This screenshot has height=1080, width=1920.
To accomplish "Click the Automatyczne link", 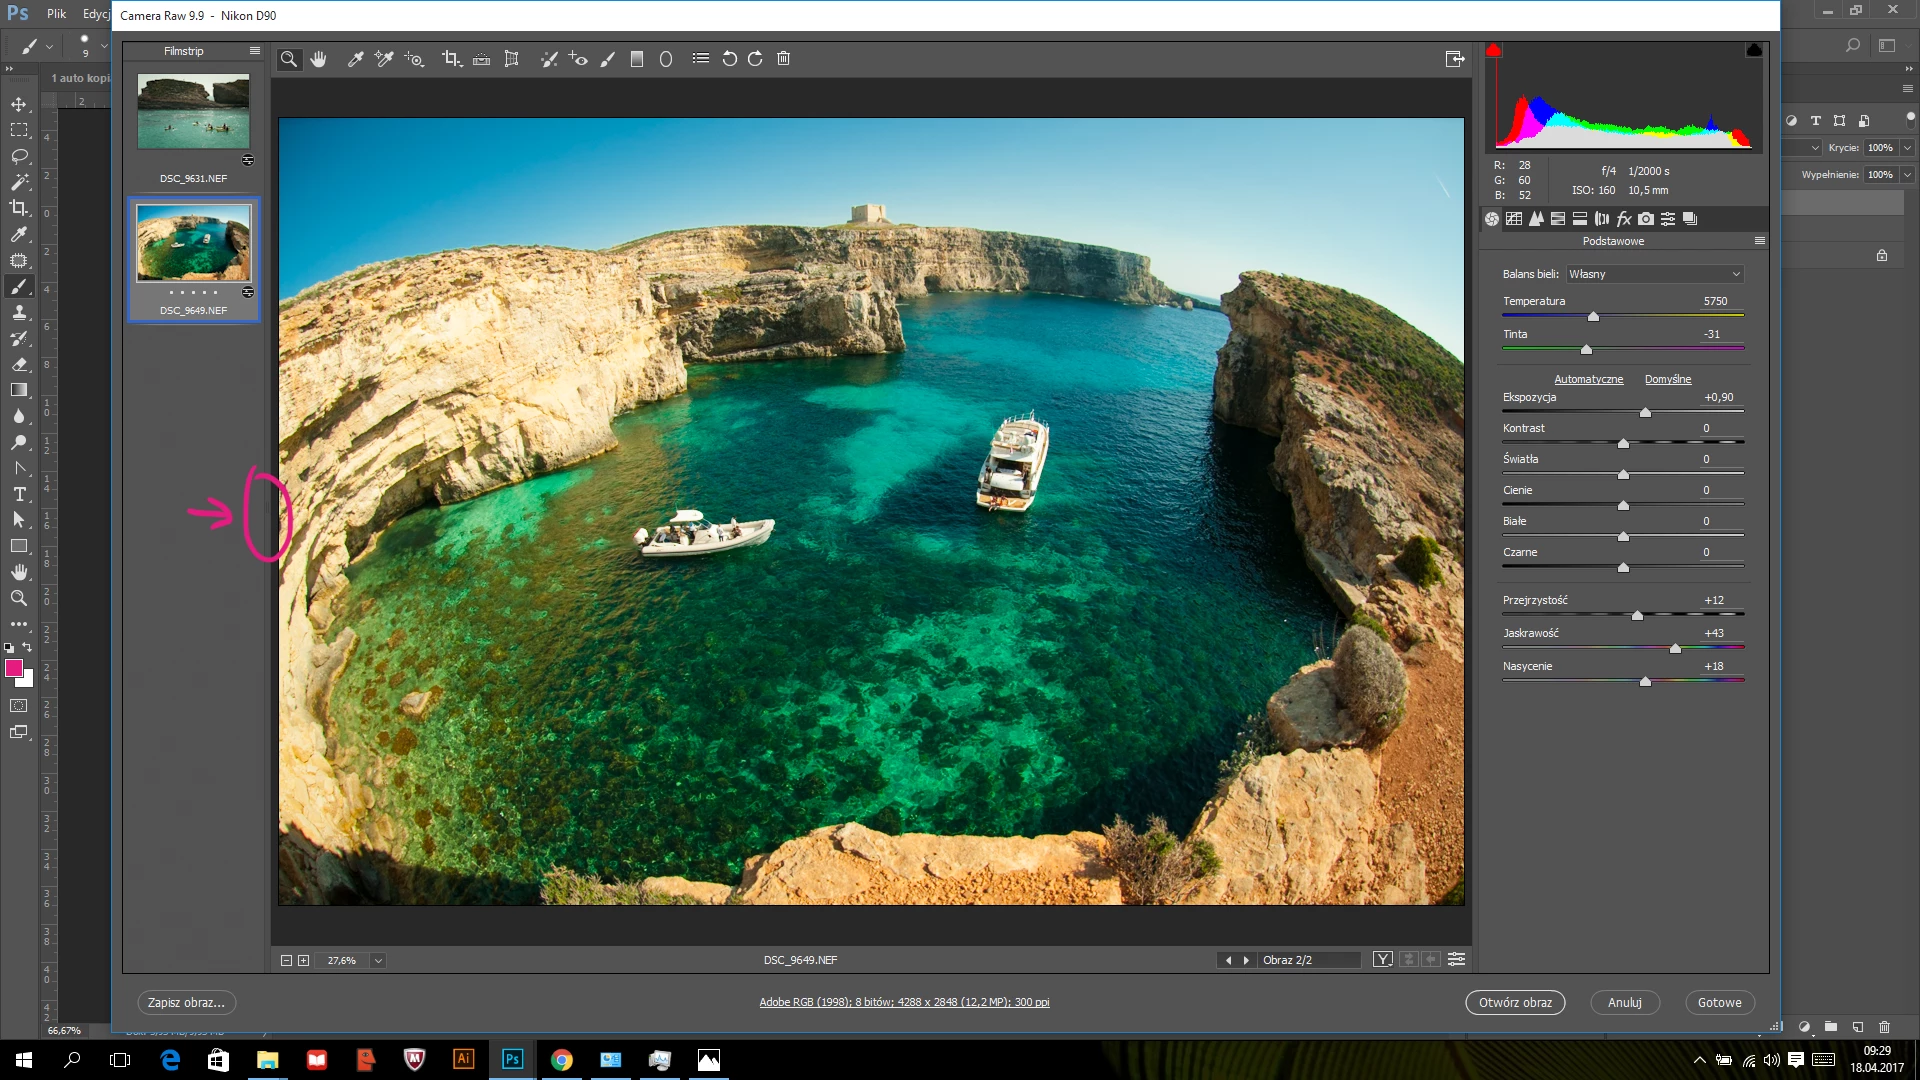I will (1588, 379).
